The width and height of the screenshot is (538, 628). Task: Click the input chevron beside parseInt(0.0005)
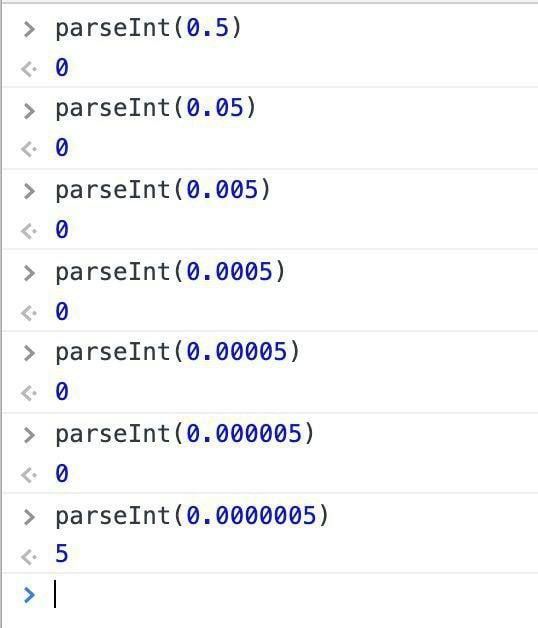29,274
